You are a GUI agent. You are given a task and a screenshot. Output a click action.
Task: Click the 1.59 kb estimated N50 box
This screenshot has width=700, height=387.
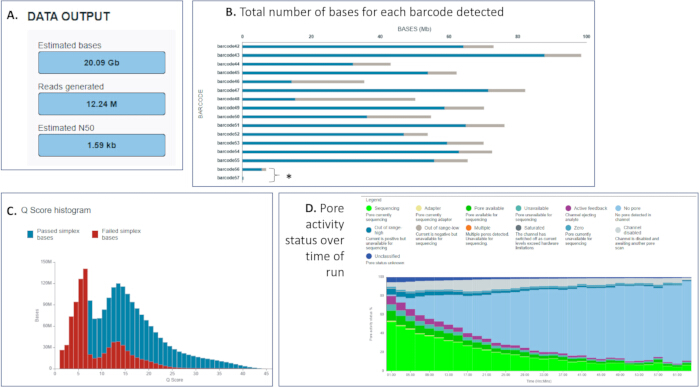tap(102, 145)
